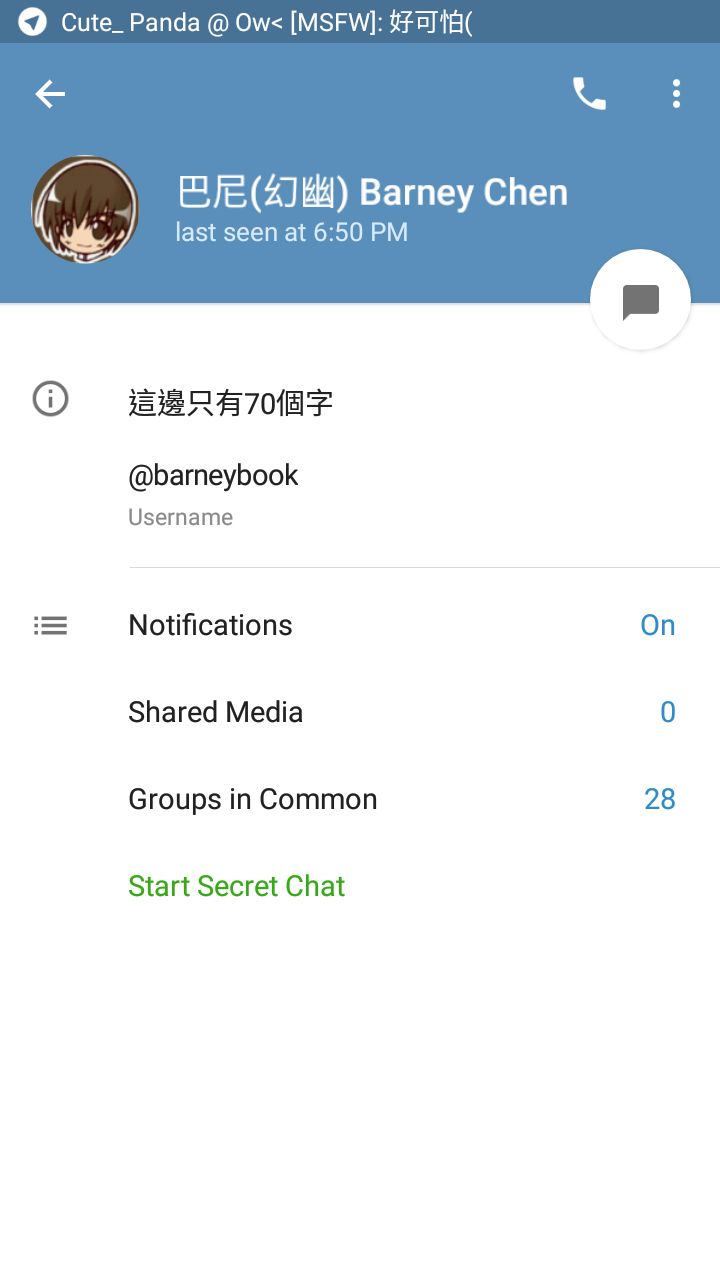Tap the Telegram paper plane status icon

click(x=32, y=22)
